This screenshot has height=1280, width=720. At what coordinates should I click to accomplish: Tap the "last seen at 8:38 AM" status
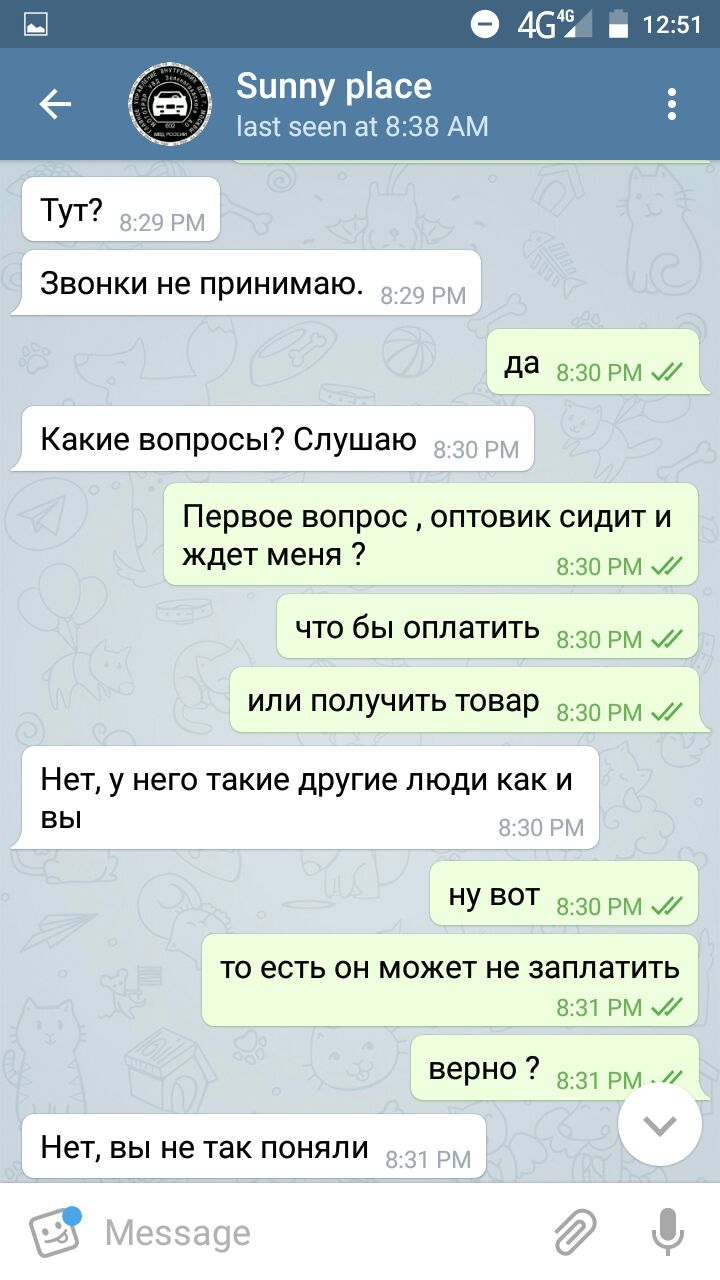point(362,126)
